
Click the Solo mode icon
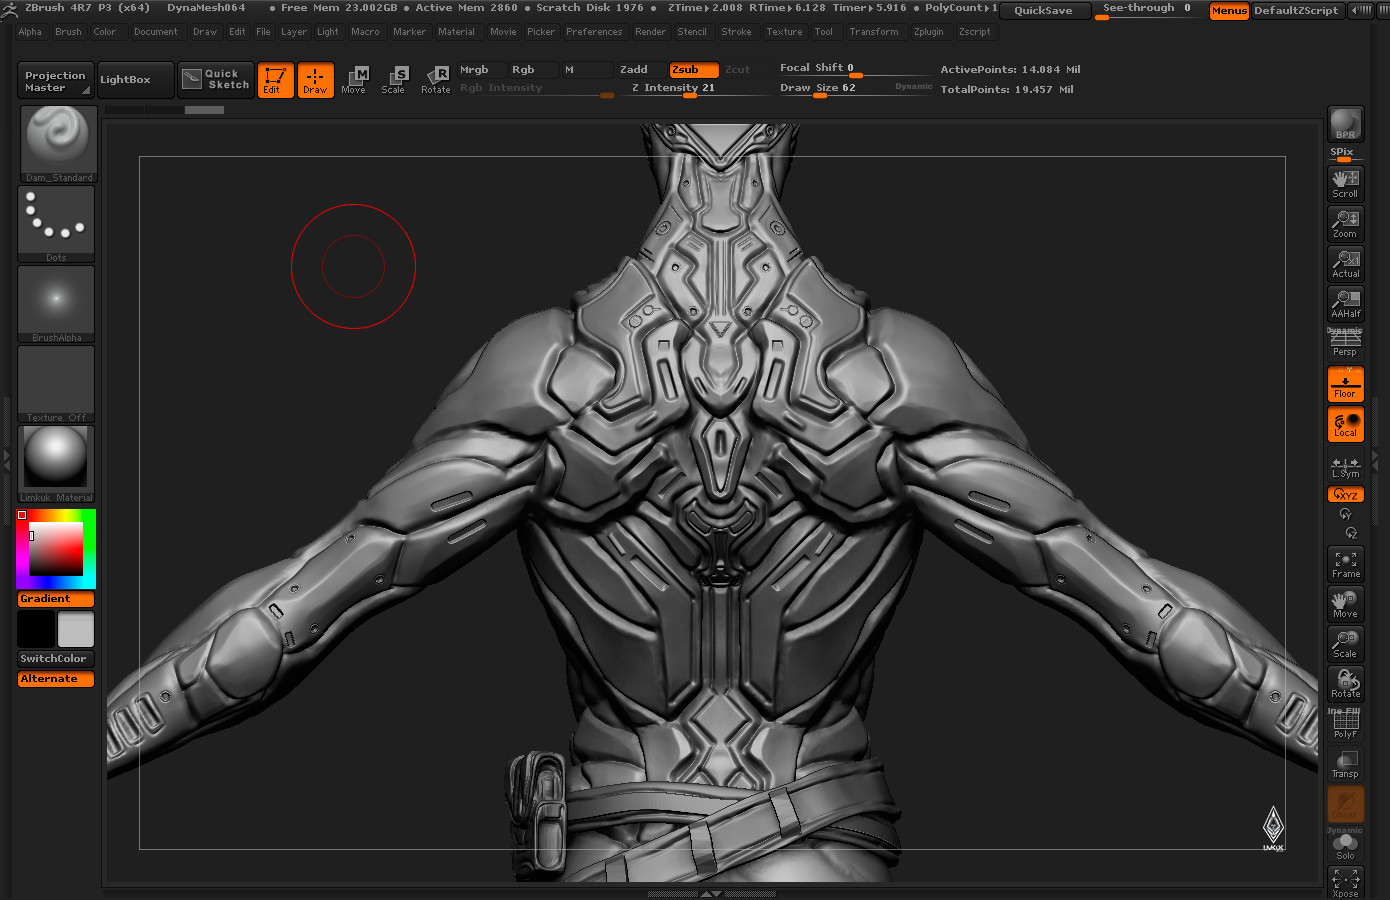click(x=1345, y=845)
